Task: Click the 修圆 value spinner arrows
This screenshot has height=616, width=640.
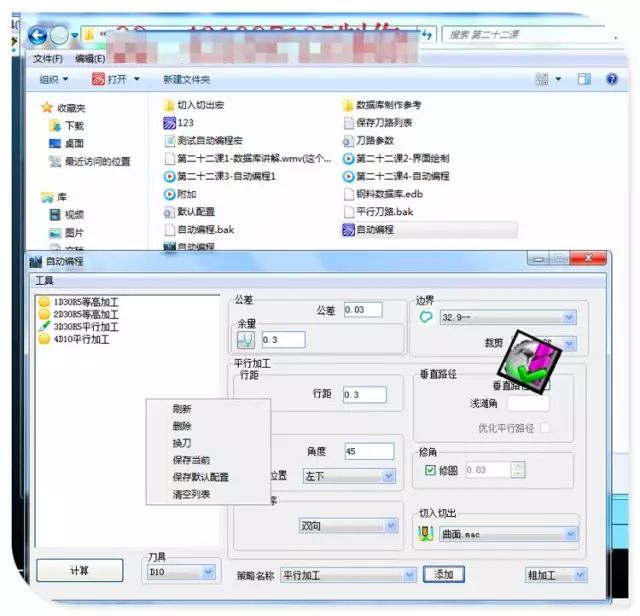Action: 518,470
